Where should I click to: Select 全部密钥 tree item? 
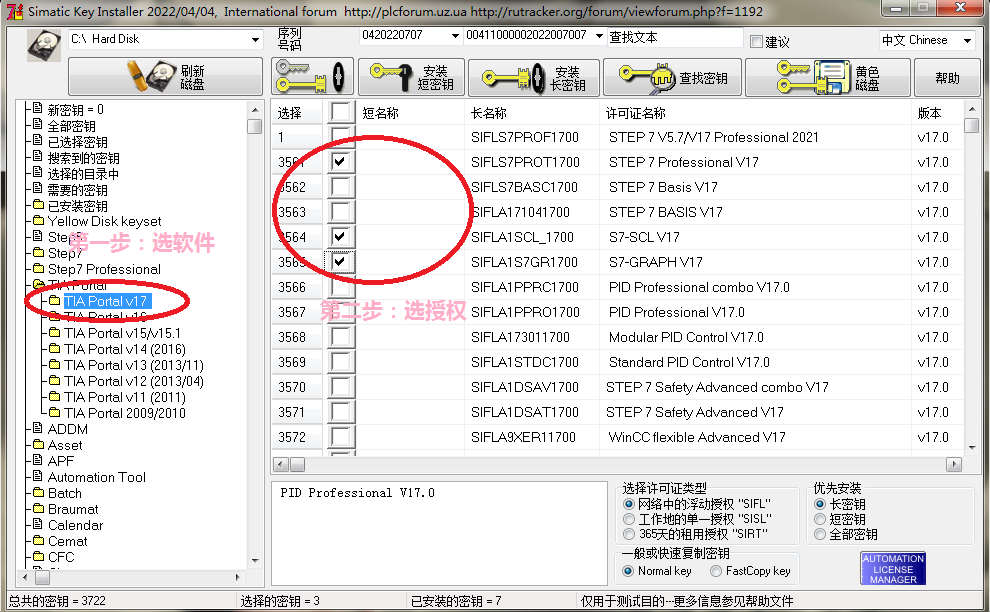(x=71, y=126)
